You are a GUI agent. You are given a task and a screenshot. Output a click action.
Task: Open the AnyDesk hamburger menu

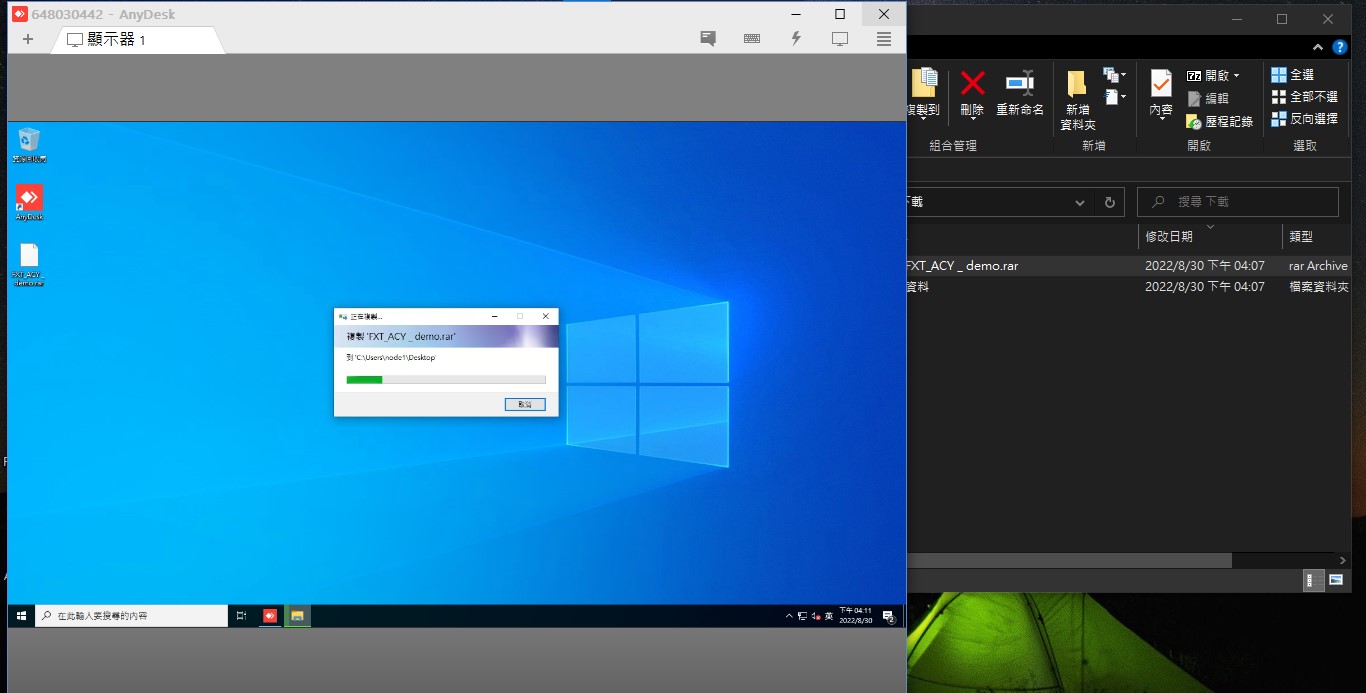(884, 39)
